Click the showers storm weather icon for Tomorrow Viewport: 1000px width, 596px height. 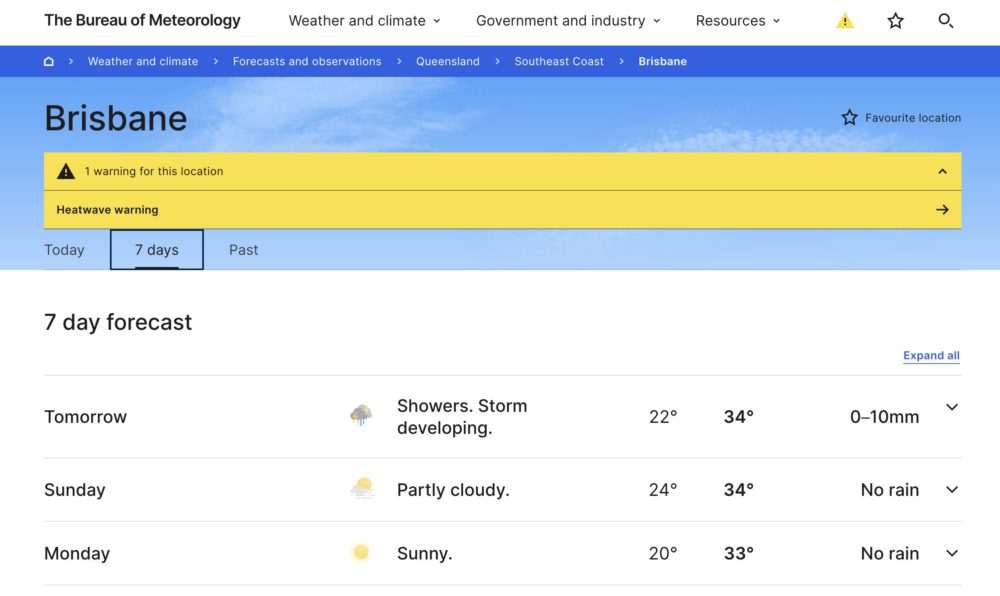[361, 416]
